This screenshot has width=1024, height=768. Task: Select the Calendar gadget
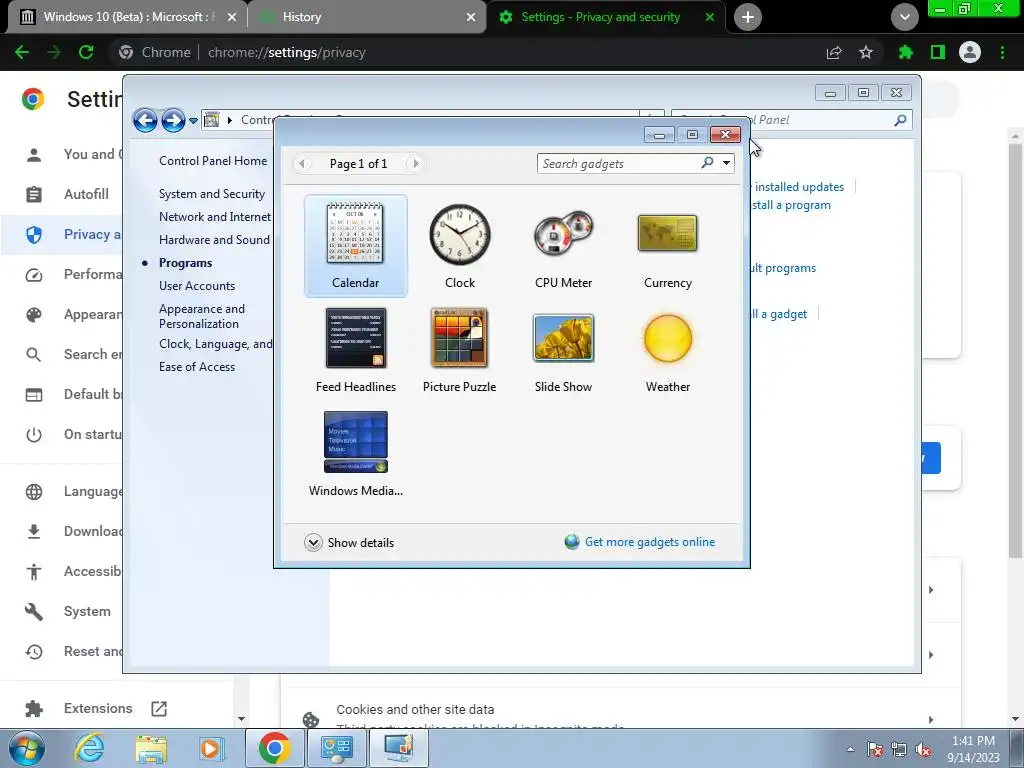[x=356, y=246]
